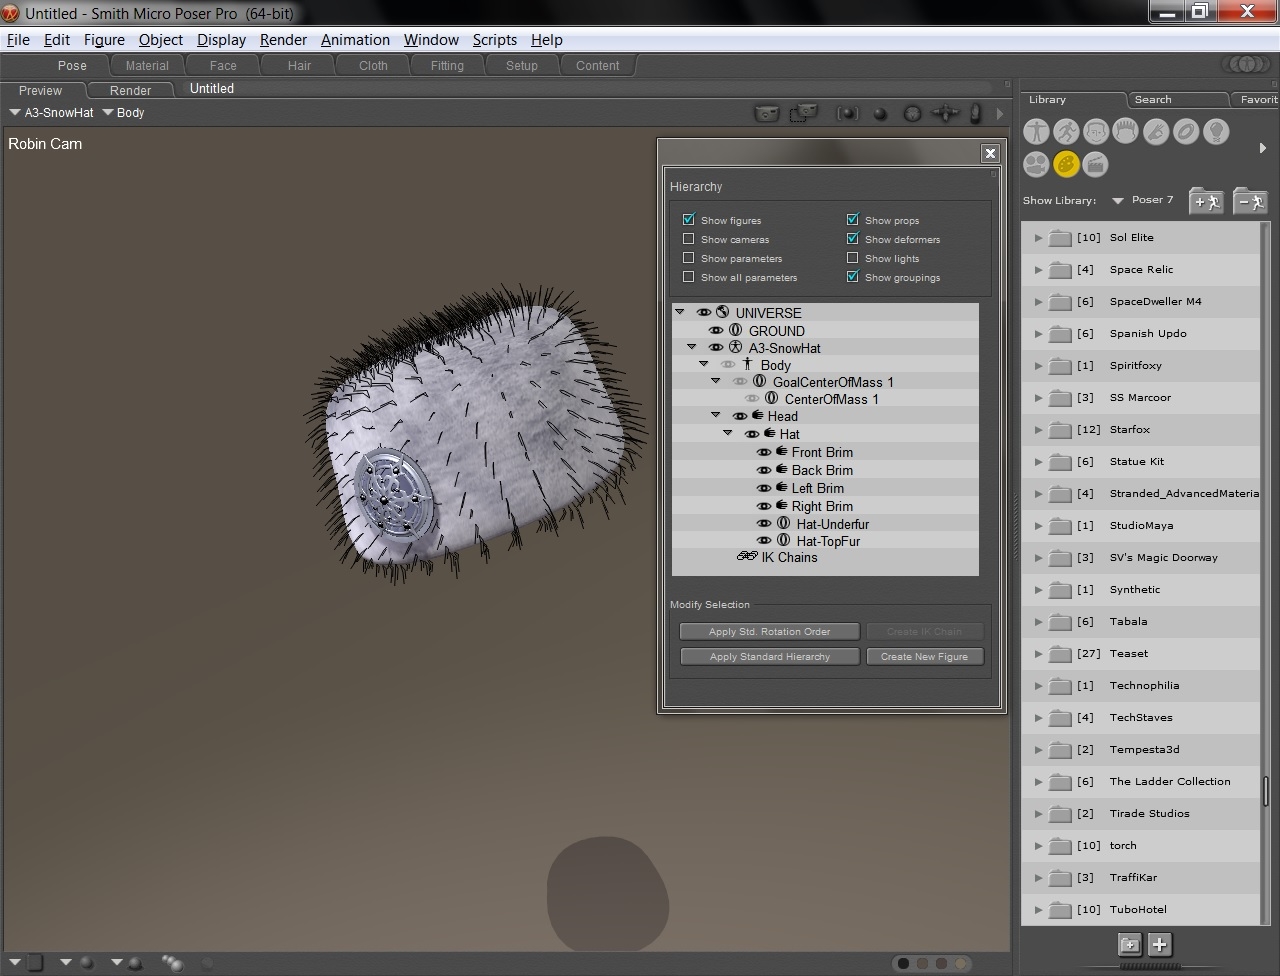1280x976 pixels.
Task: Select the Materials palette library icon
Action: [1066, 164]
